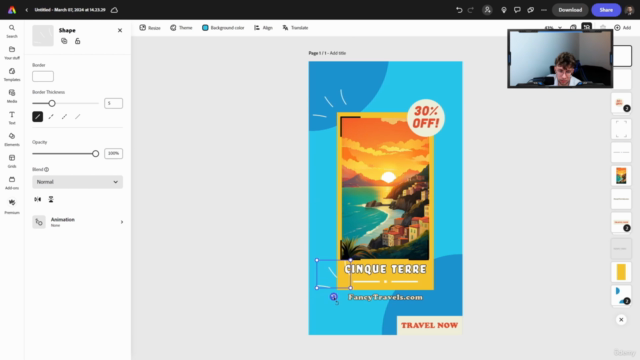
Task: Click the FancyTravels.com text on canvas
Action: pos(385,297)
